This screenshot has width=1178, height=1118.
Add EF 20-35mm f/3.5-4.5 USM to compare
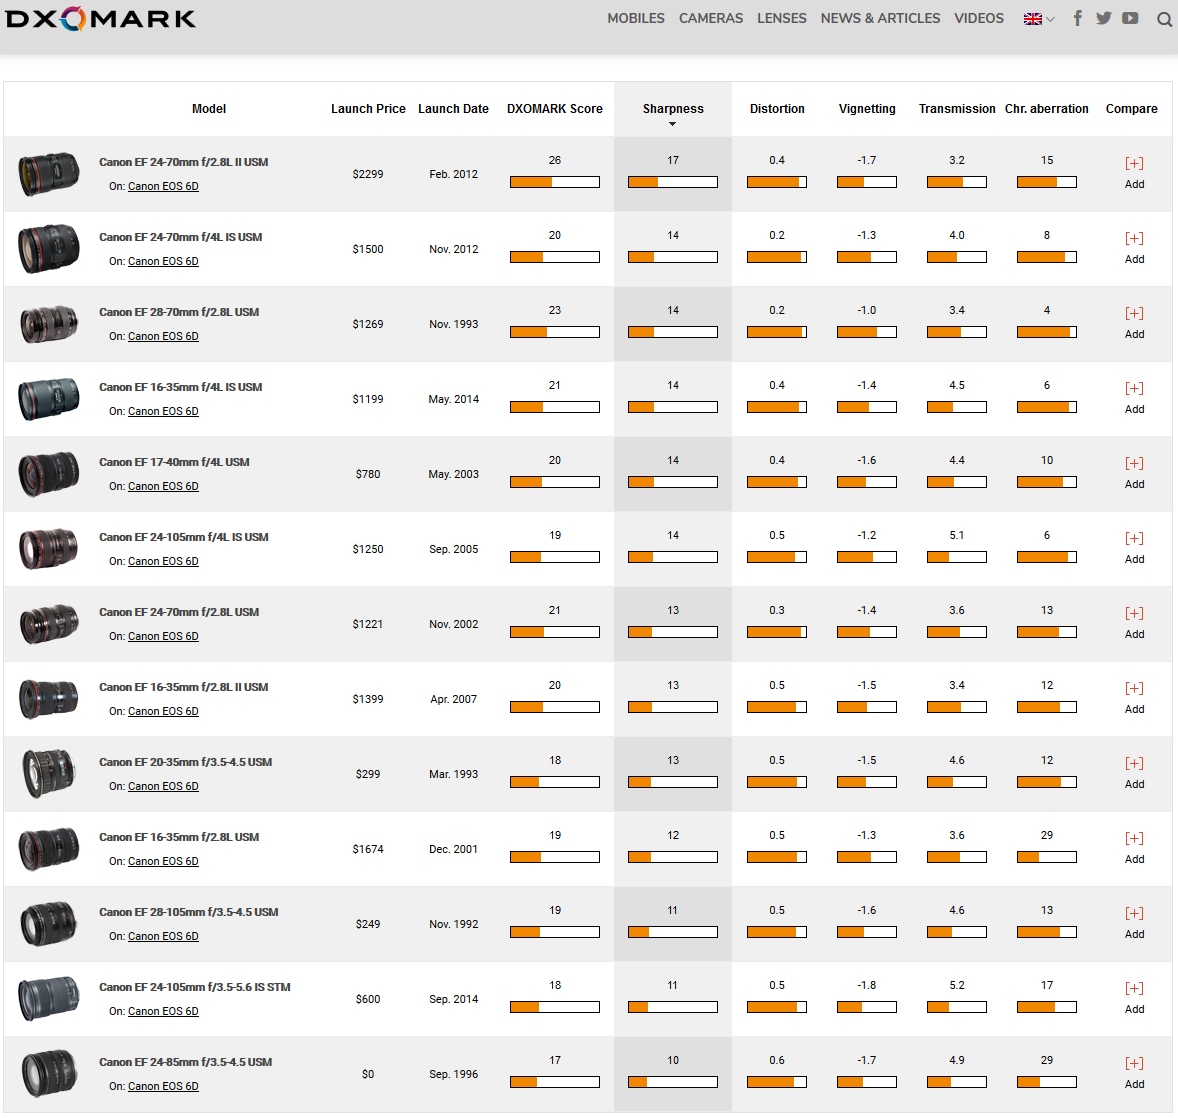pyautogui.click(x=1134, y=773)
